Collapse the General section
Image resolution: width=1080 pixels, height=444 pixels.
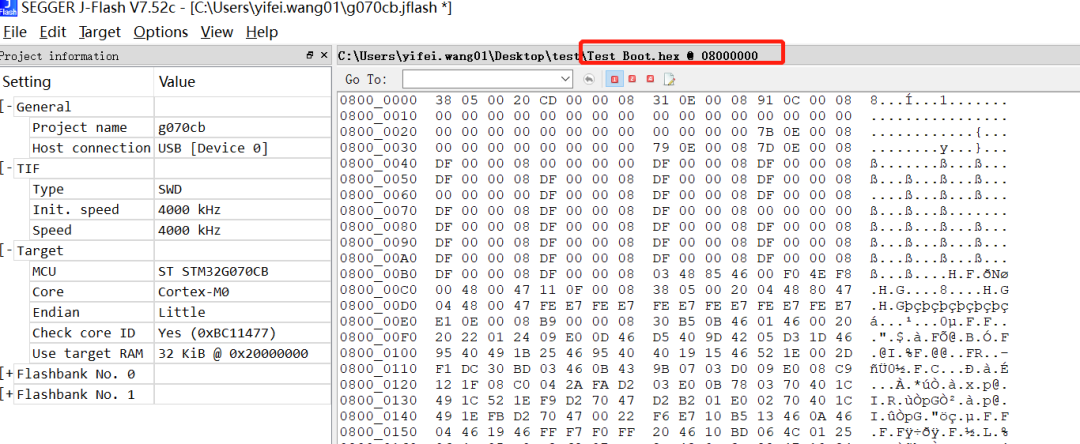point(7,107)
